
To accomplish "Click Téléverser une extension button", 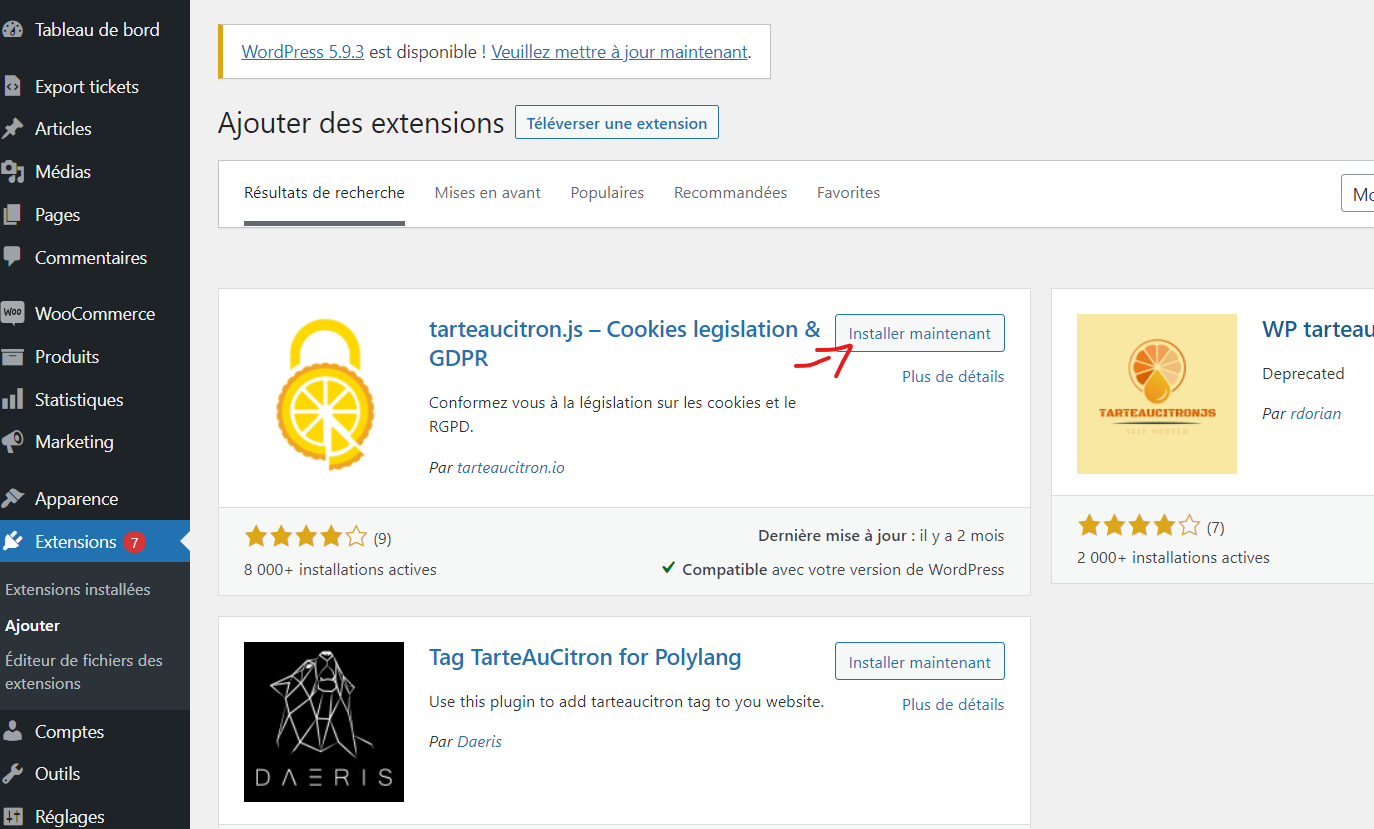I will pyautogui.click(x=616, y=124).
